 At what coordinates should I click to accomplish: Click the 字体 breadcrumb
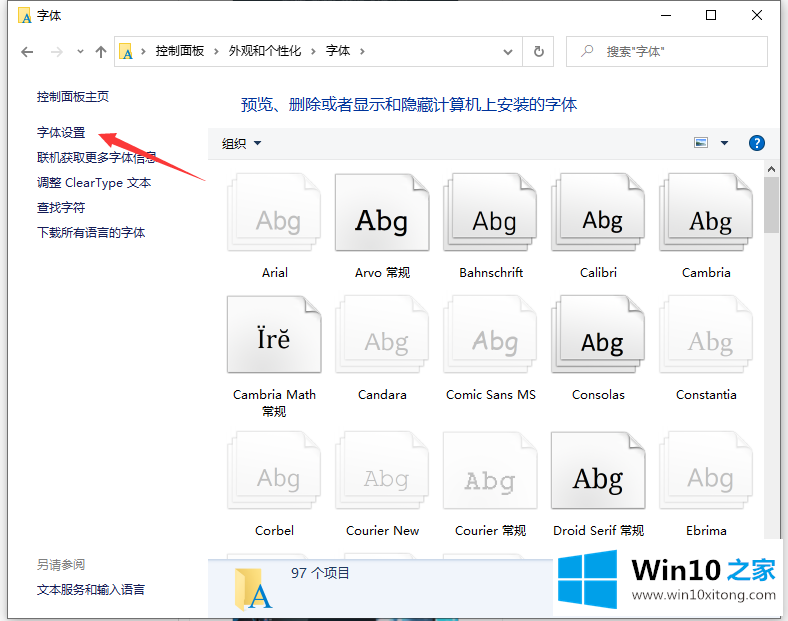(338, 51)
